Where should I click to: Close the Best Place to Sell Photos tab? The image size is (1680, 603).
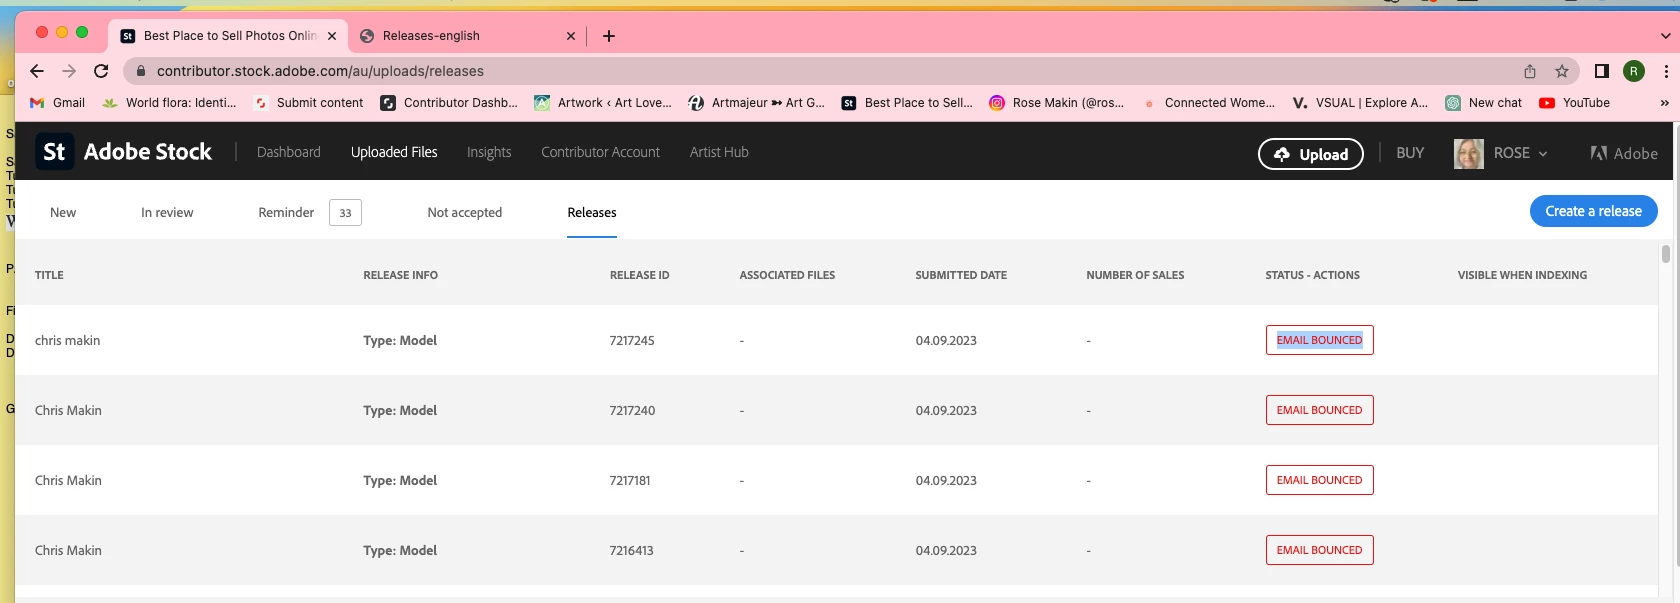click(332, 36)
